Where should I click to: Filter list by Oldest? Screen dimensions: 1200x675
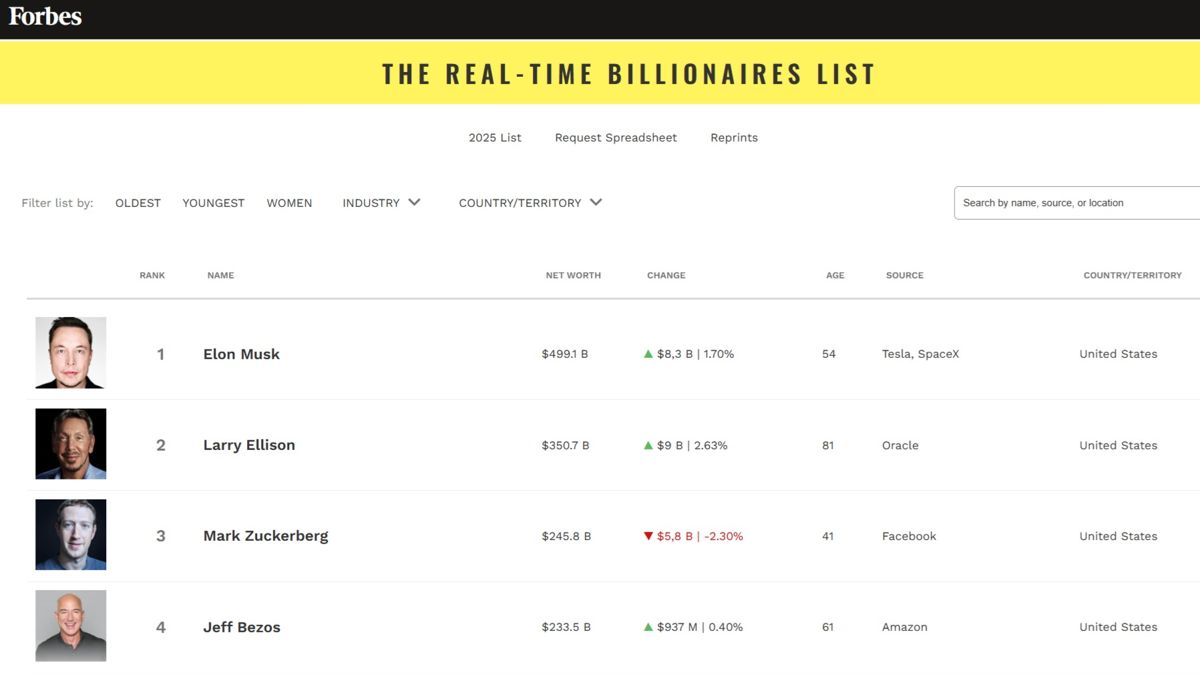(x=138, y=203)
